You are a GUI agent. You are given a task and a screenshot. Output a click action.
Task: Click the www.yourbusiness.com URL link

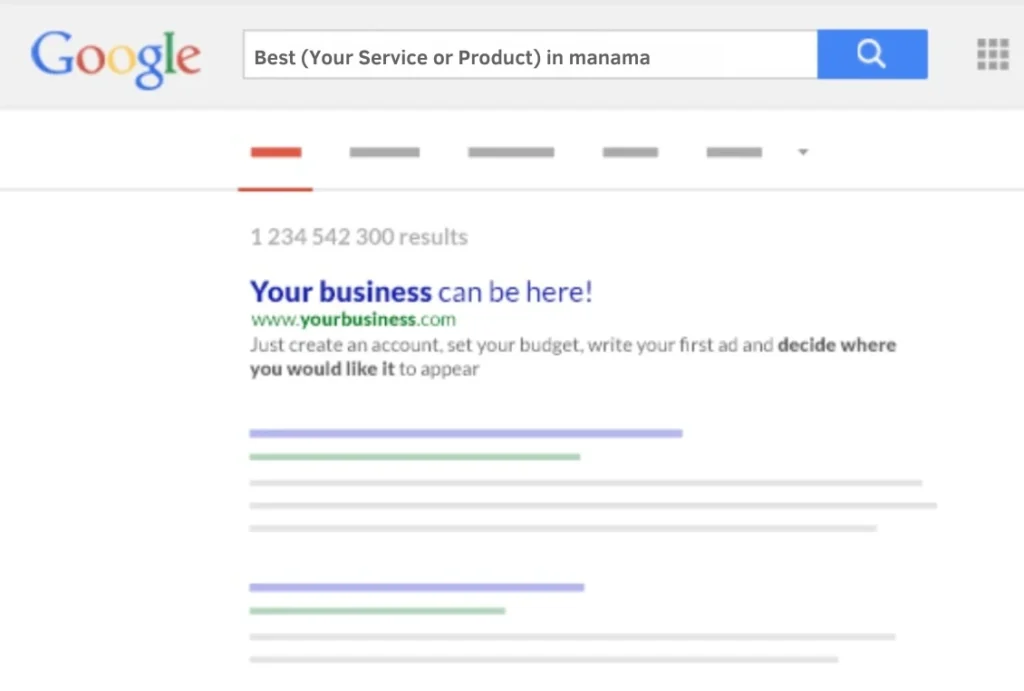coord(353,318)
